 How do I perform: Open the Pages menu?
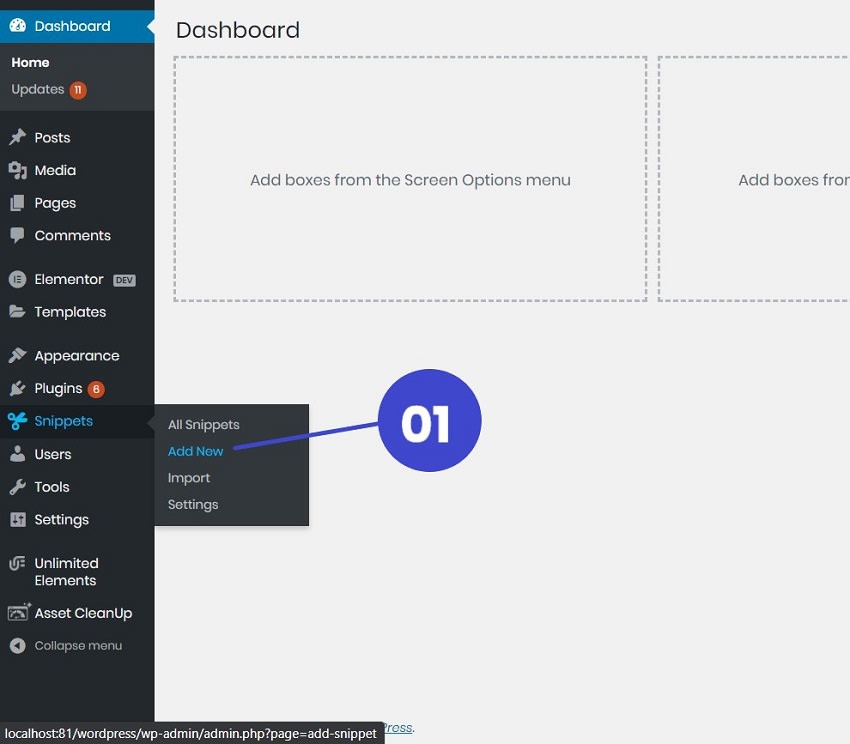click(x=77, y=203)
